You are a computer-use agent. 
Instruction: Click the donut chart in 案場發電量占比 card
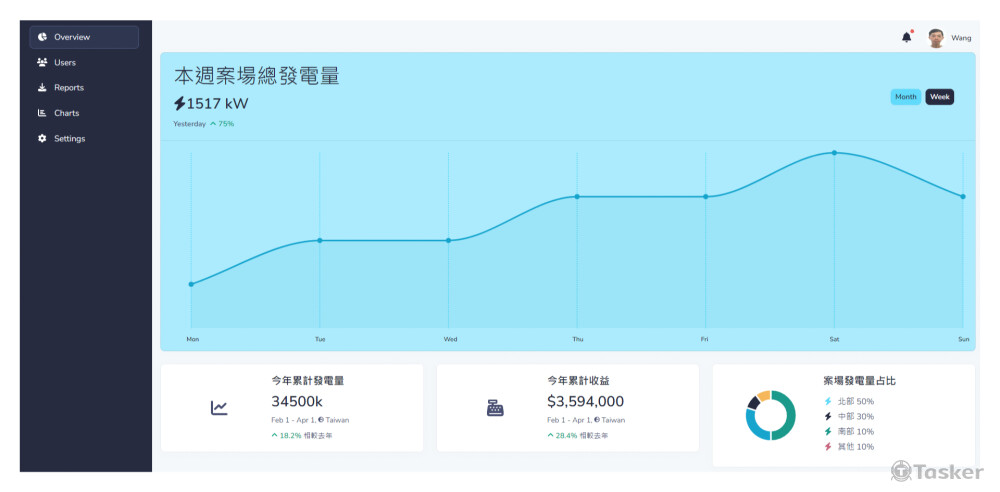770,415
